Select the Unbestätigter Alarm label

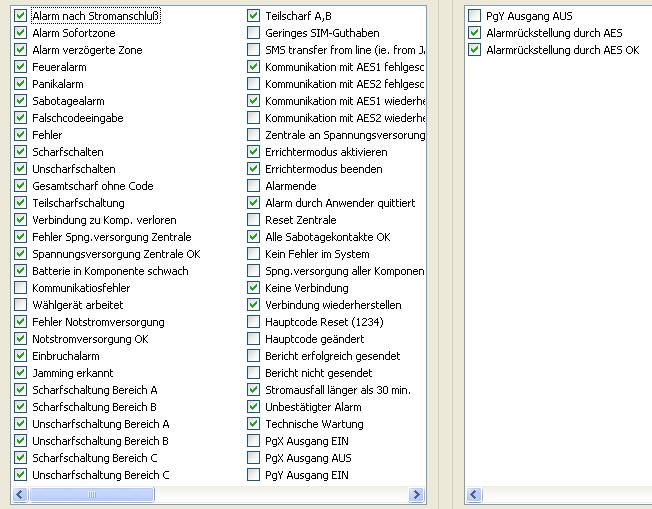point(313,407)
